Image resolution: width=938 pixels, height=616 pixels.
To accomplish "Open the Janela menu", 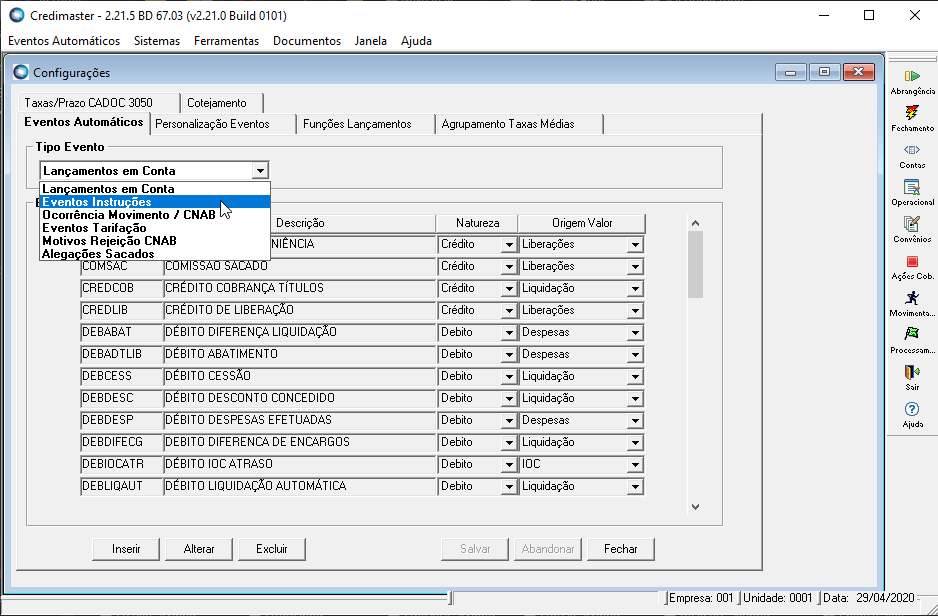I will pyautogui.click(x=370, y=41).
